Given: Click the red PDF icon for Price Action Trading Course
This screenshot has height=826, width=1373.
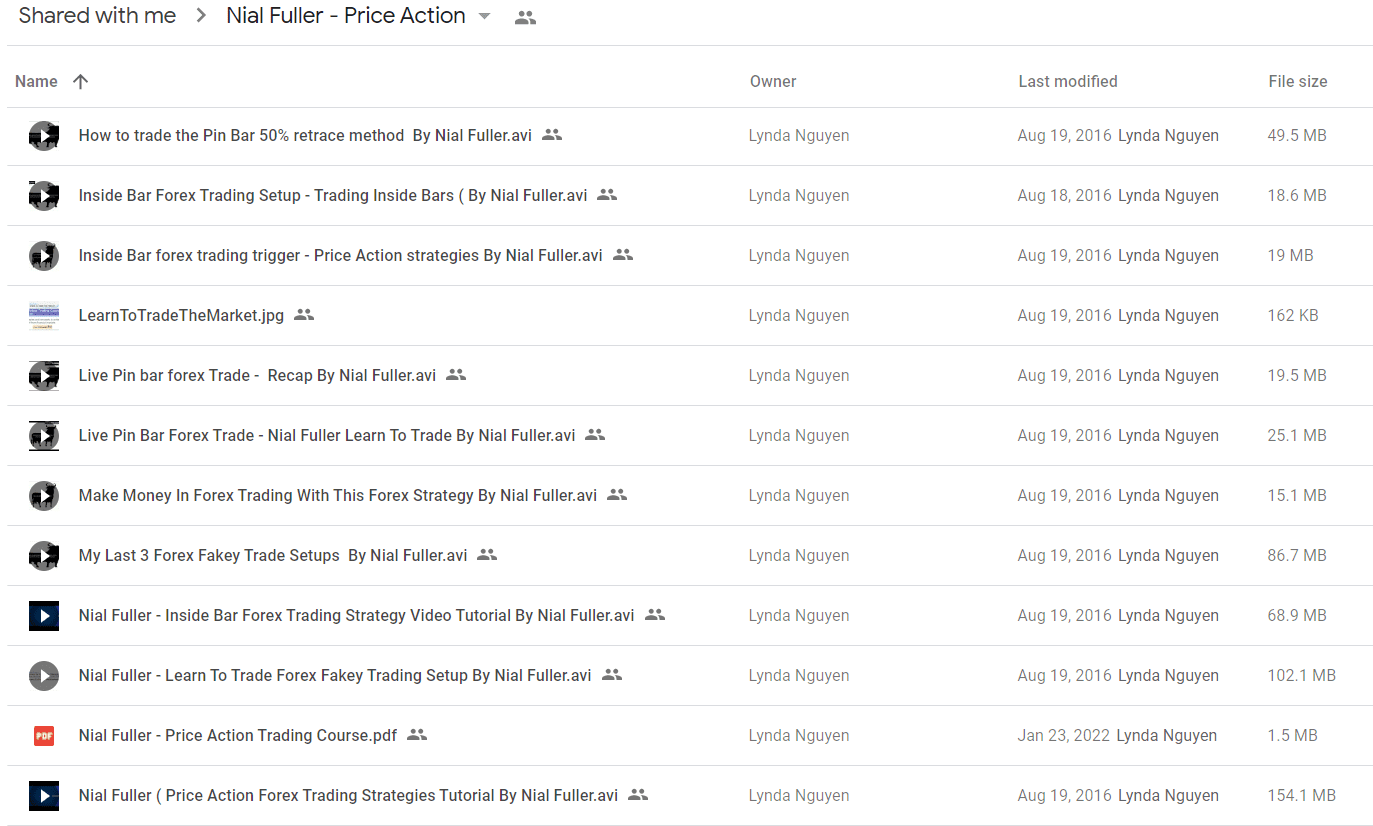Looking at the screenshot, I should click(44, 736).
